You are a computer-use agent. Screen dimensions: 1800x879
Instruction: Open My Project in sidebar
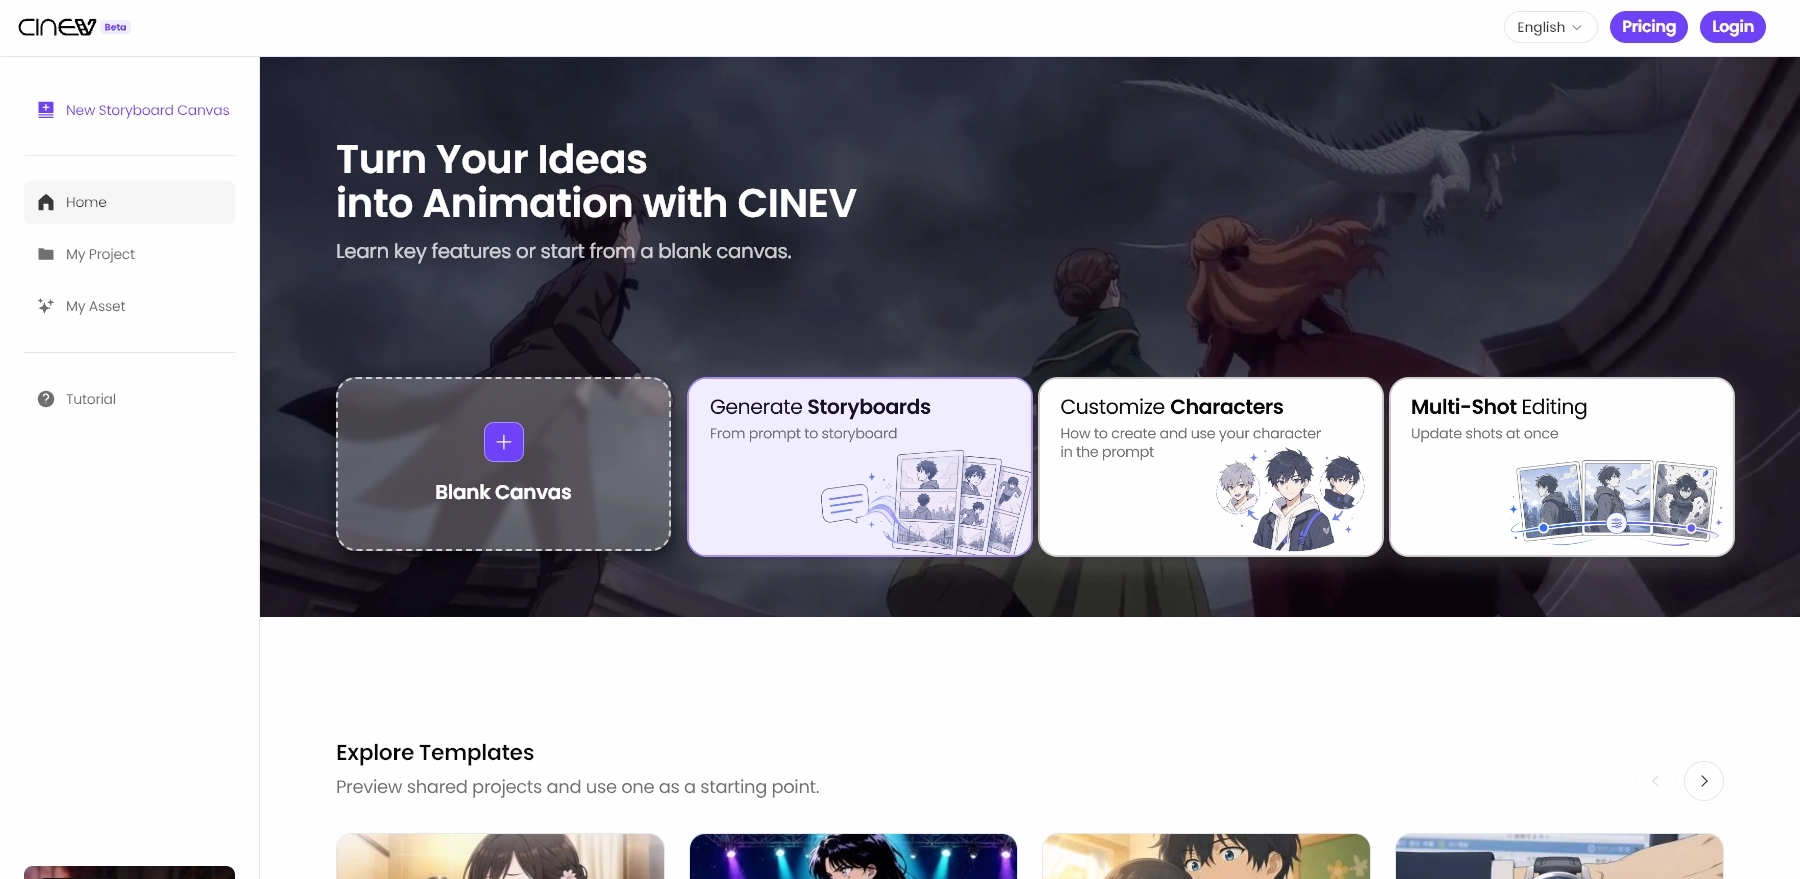click(x=130, y=254)
